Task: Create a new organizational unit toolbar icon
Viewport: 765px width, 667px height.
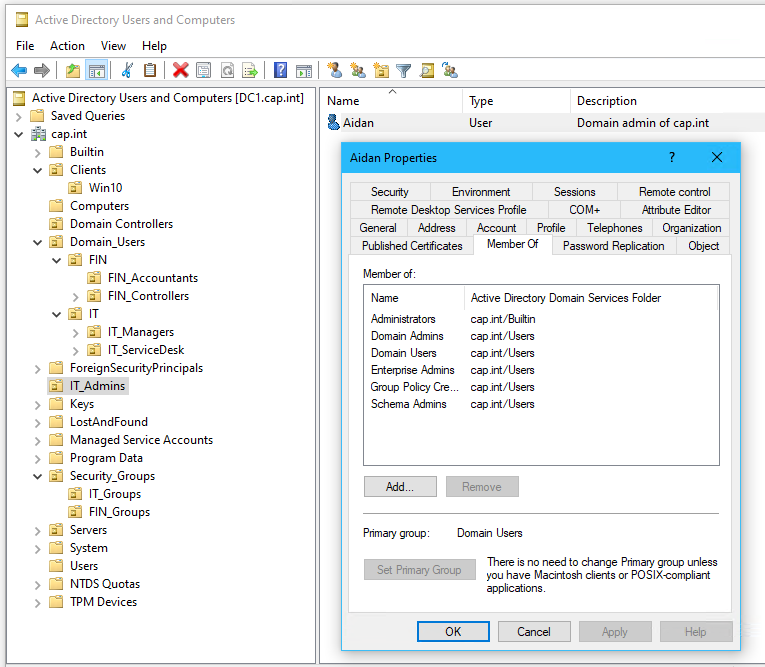Action: 381,71
